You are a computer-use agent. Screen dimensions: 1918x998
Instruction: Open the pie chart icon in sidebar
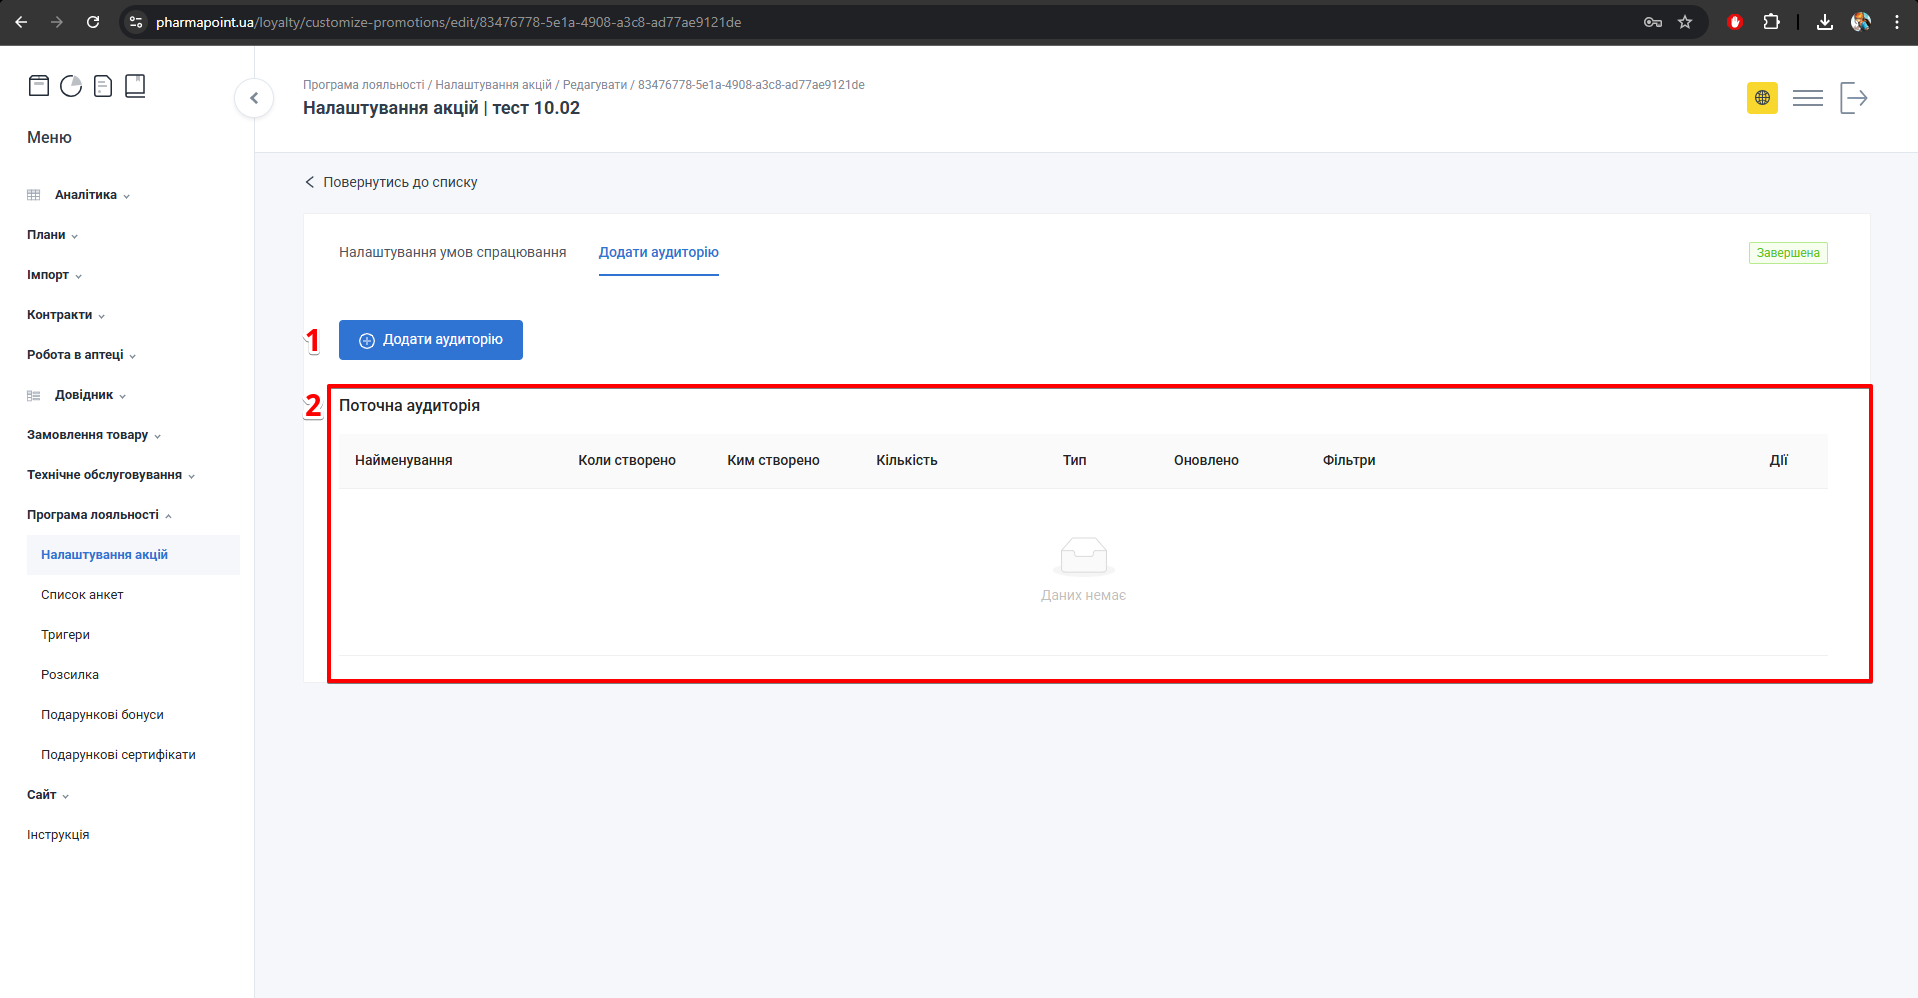71,86
